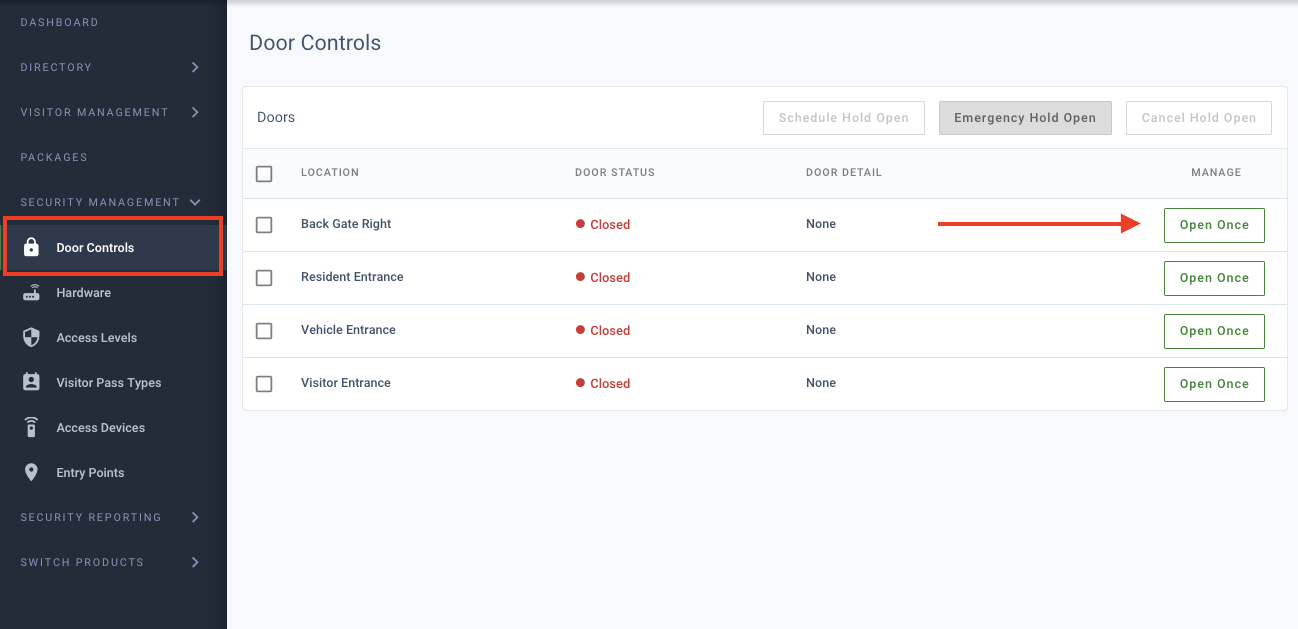
Task: Click the Hardware router icon in sidebar
Action: coord(31,293)
